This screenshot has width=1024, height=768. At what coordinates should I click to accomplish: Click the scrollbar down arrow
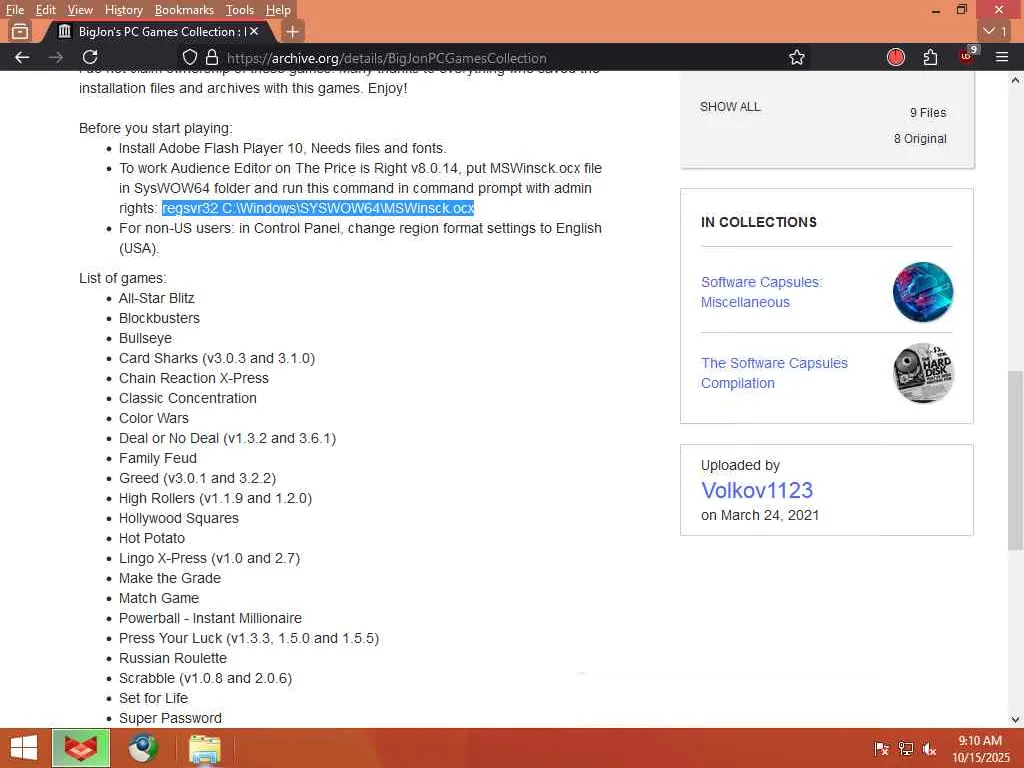tap(1015, 720)
